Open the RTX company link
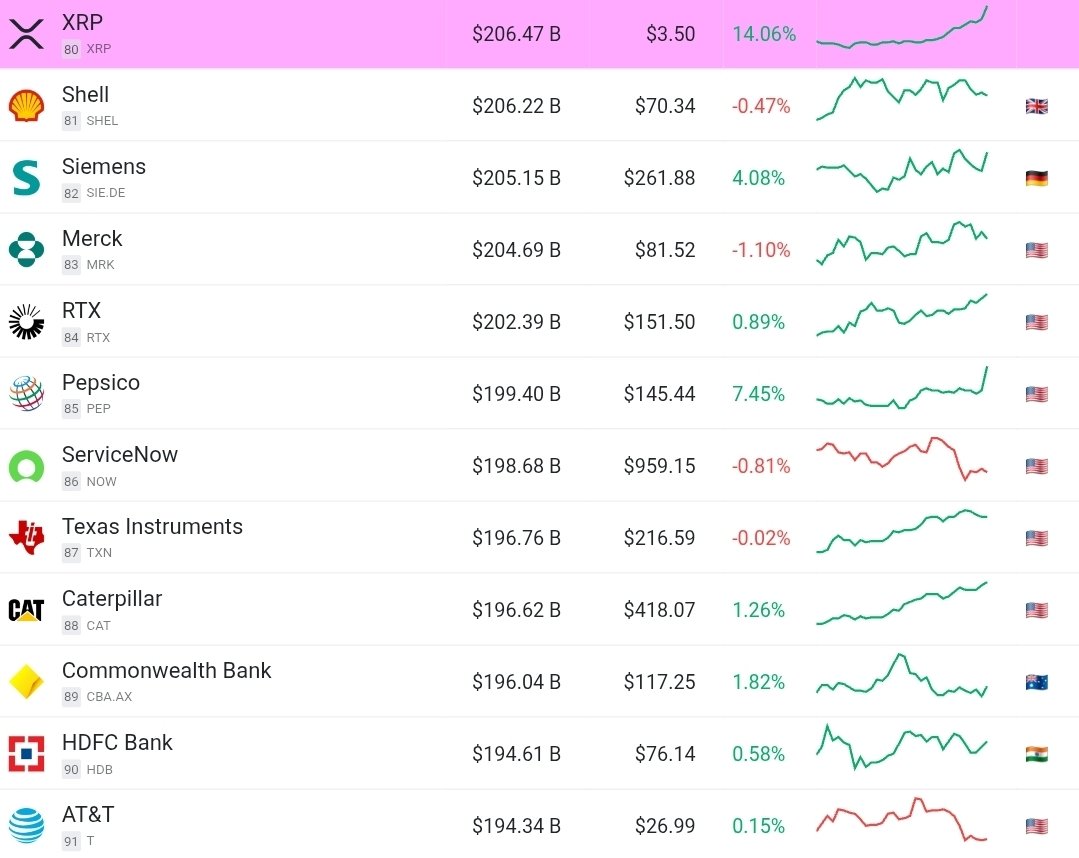Image resolution: width=1079 pixels, height=858 pixels. click(81, 310)
